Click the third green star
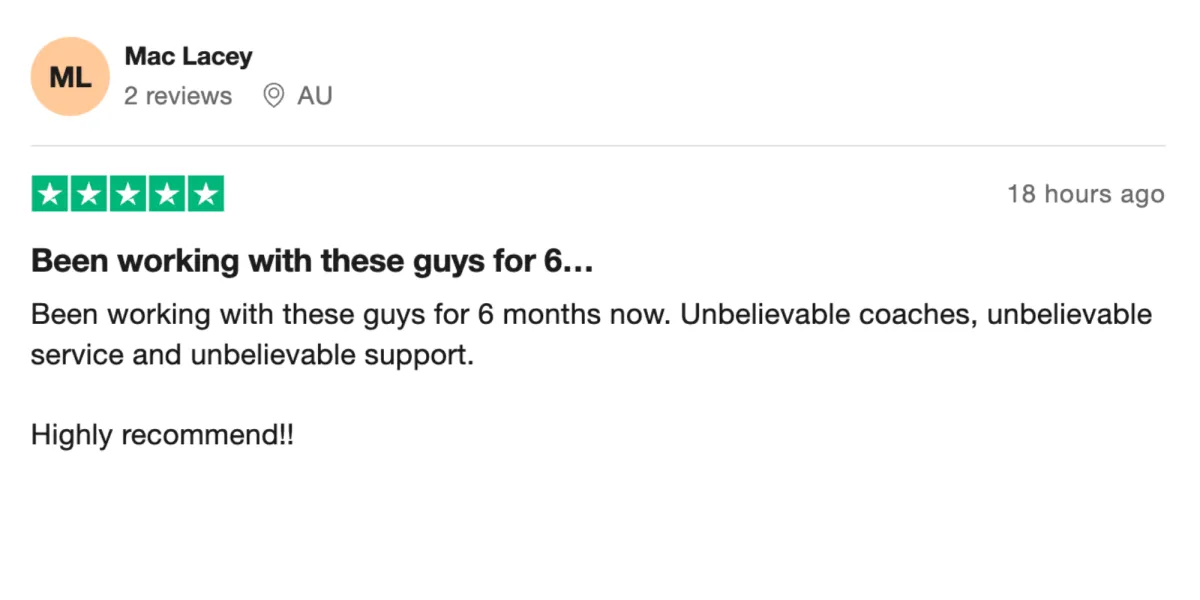Screen dimensions: 1200x600 coord(128,194)
